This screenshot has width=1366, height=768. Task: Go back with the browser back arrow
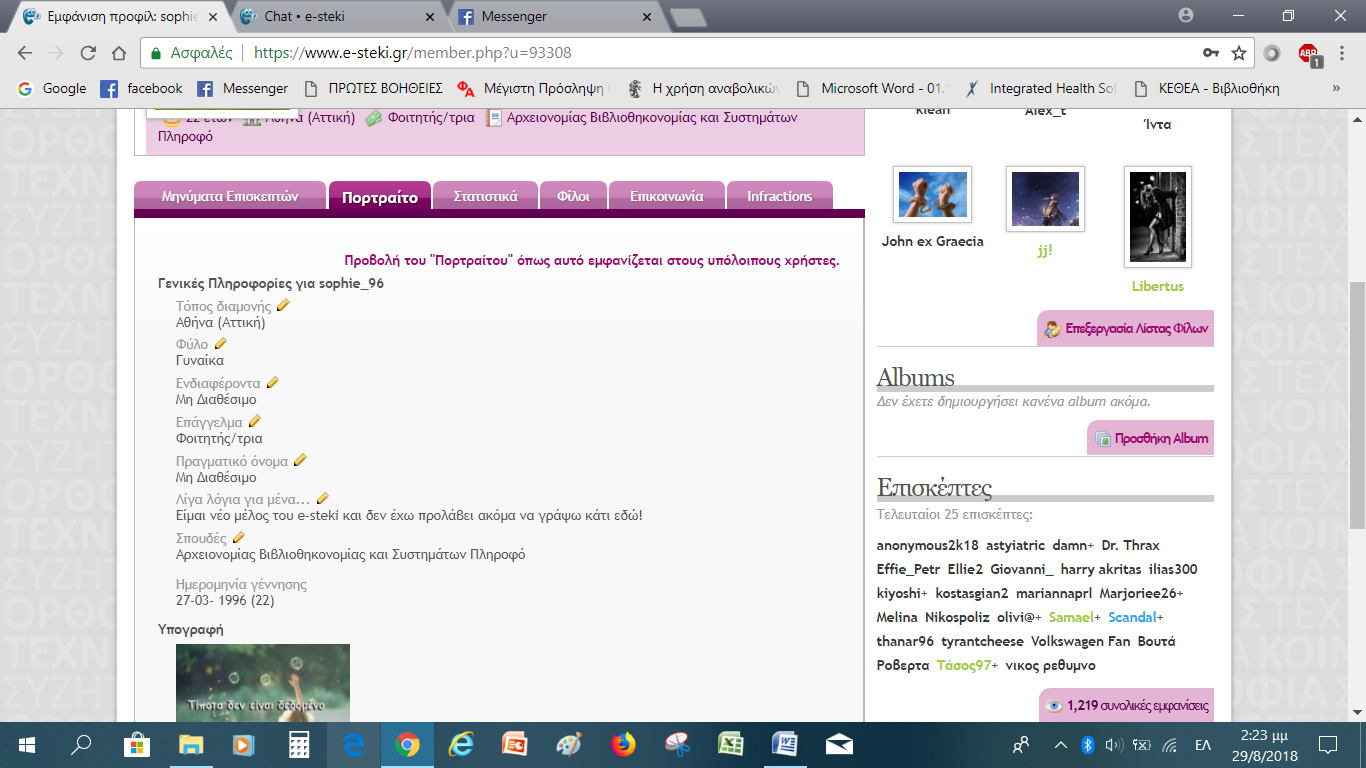(x=25, y=53)
